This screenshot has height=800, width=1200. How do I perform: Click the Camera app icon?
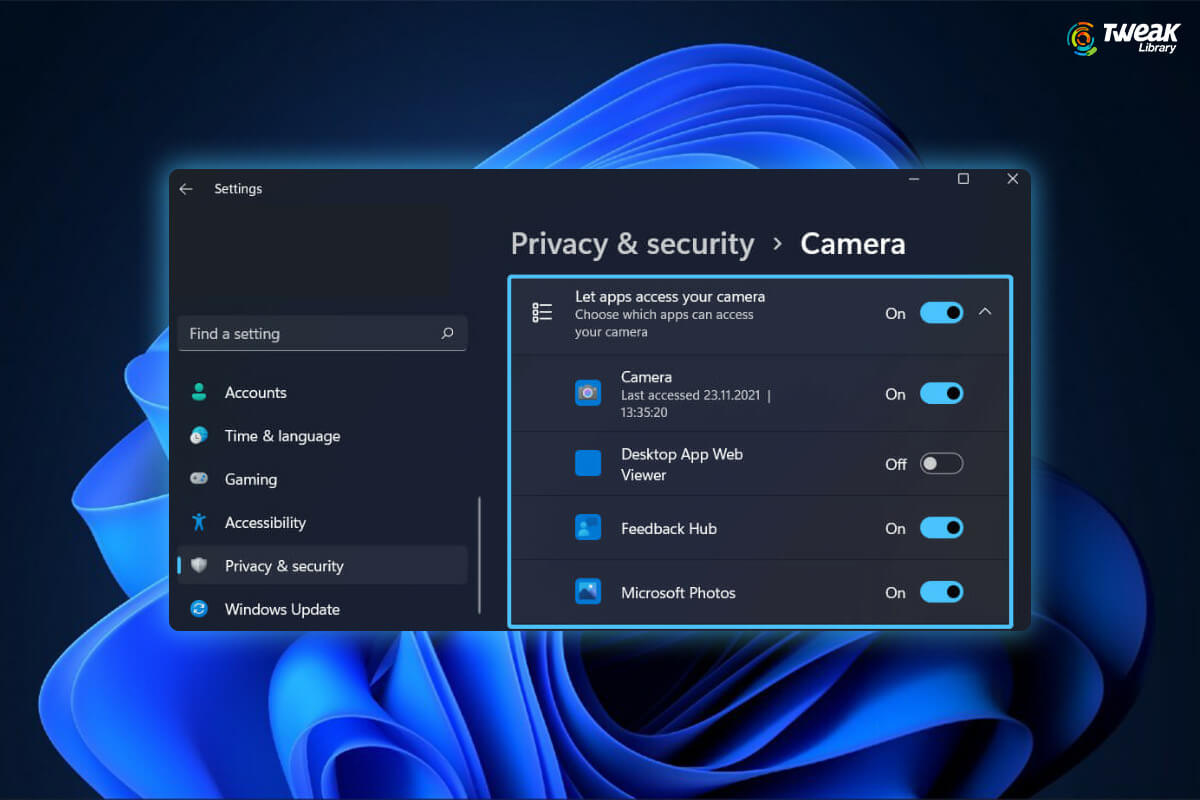(587, 393)
